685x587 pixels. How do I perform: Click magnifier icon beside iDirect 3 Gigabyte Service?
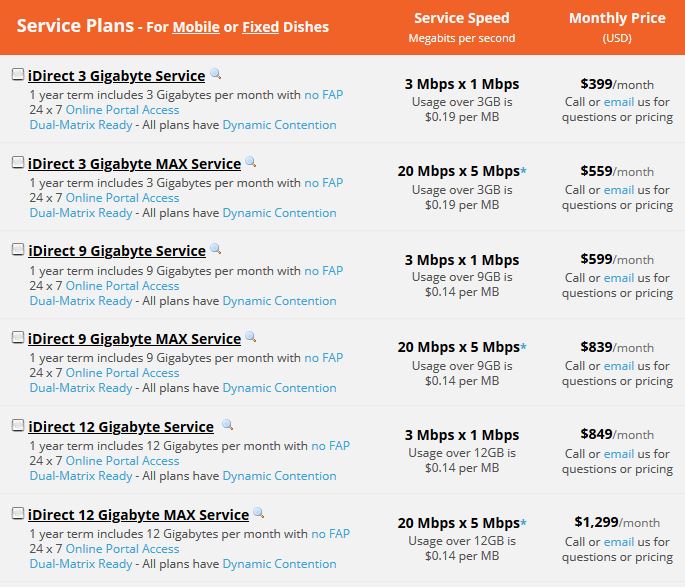215,74
